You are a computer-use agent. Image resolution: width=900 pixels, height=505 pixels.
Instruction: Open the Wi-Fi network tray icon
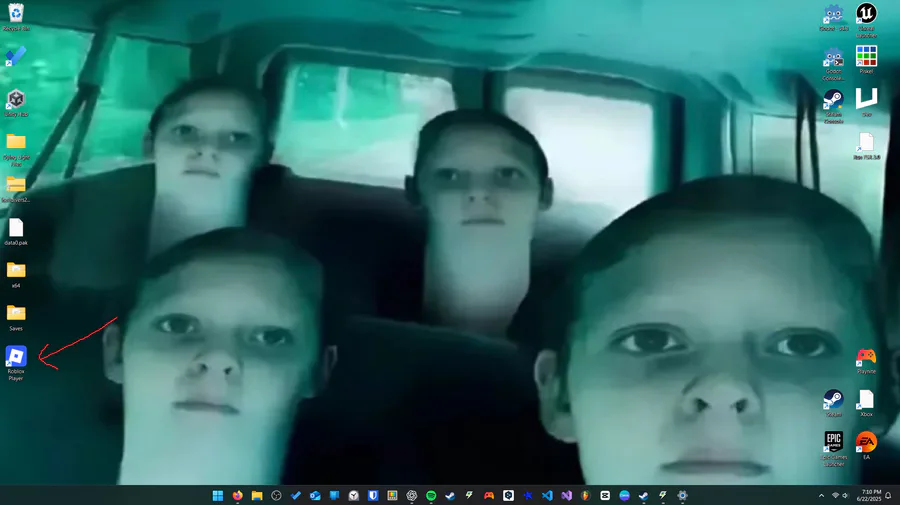(x=836, y=495)
